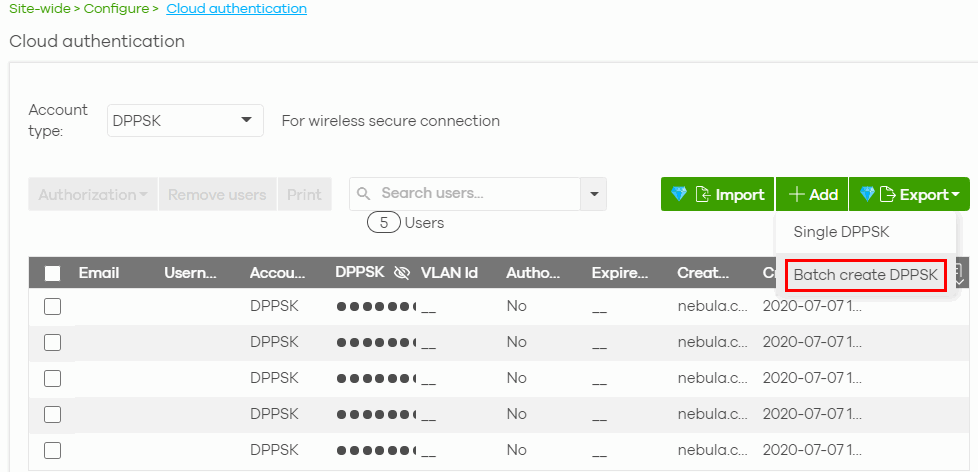The image size is (978, 472).
Task: Click Configure breadcrumb
Action: [x=117, y=9]
